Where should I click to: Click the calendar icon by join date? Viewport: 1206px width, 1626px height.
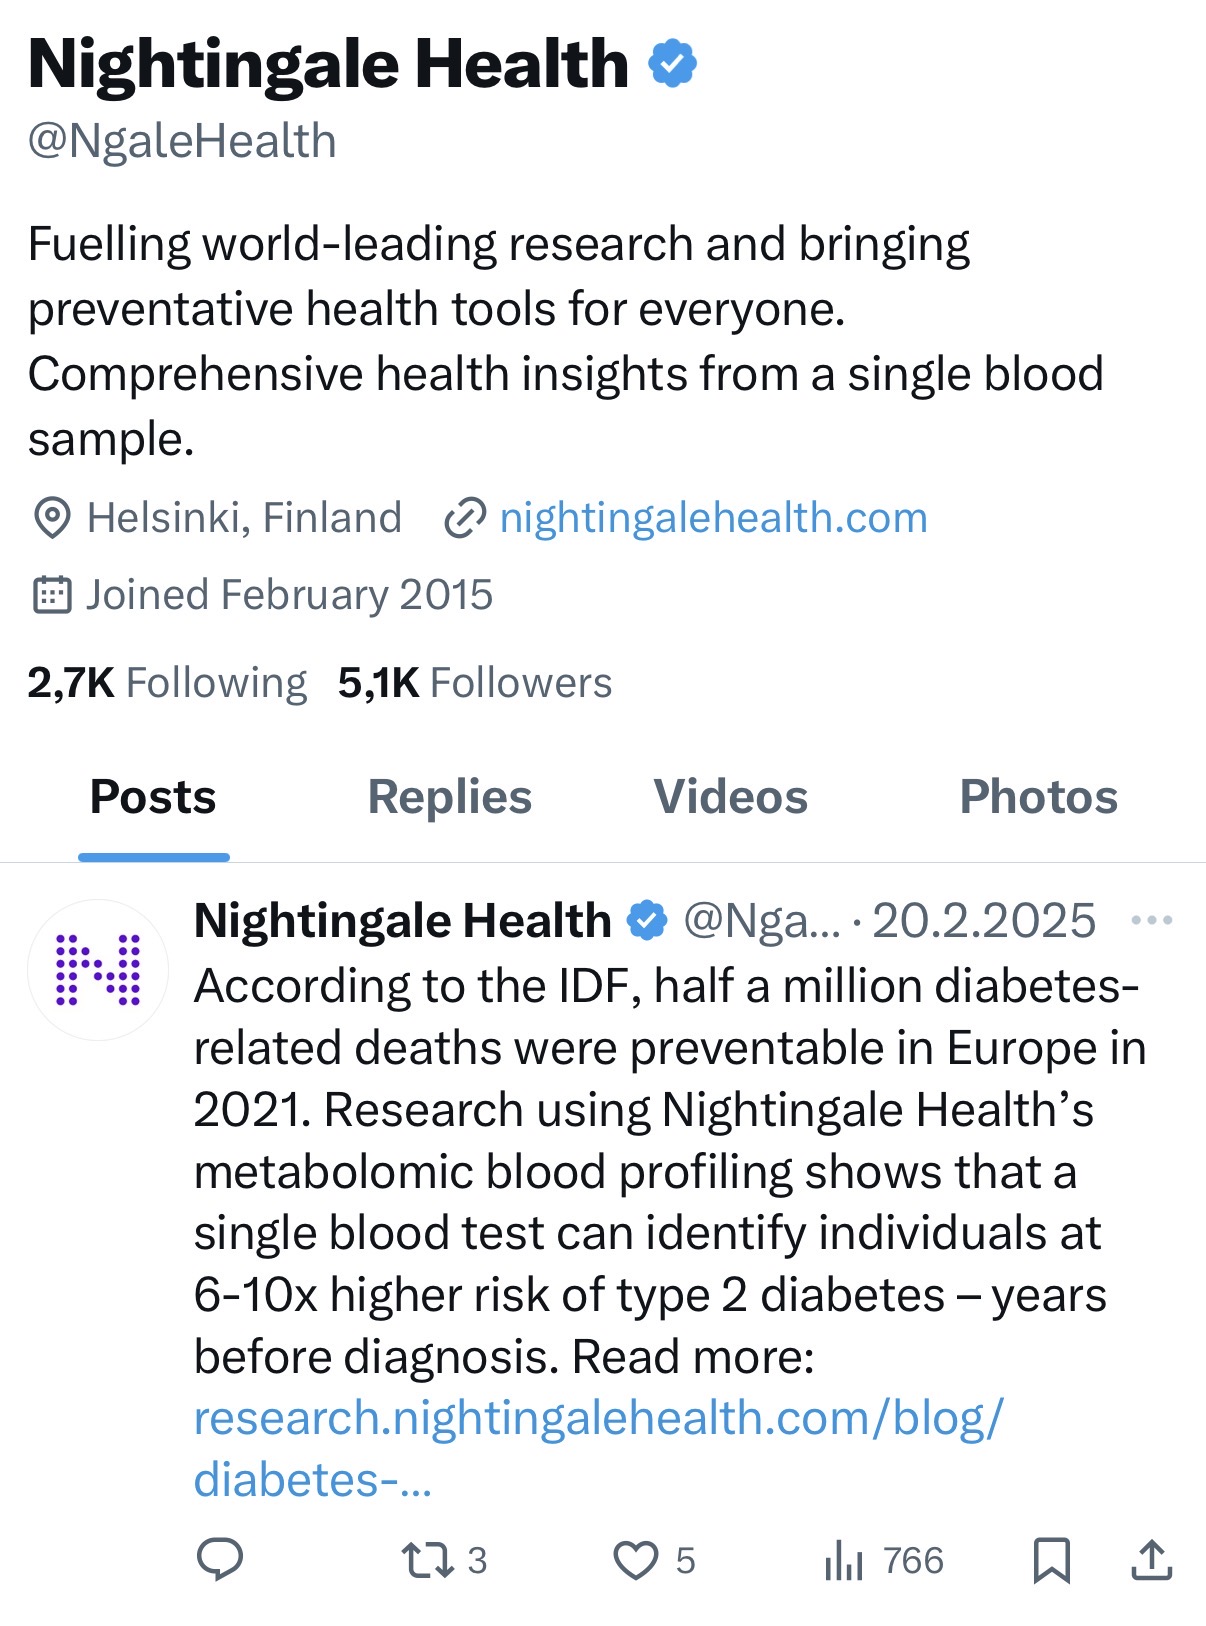[x=52, y=595]
